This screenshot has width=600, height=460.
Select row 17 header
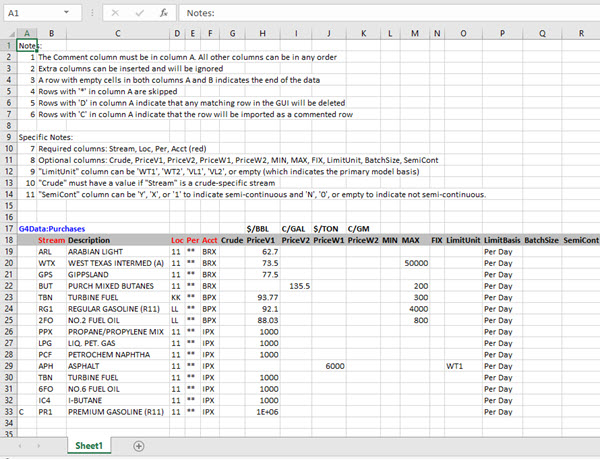8,212
